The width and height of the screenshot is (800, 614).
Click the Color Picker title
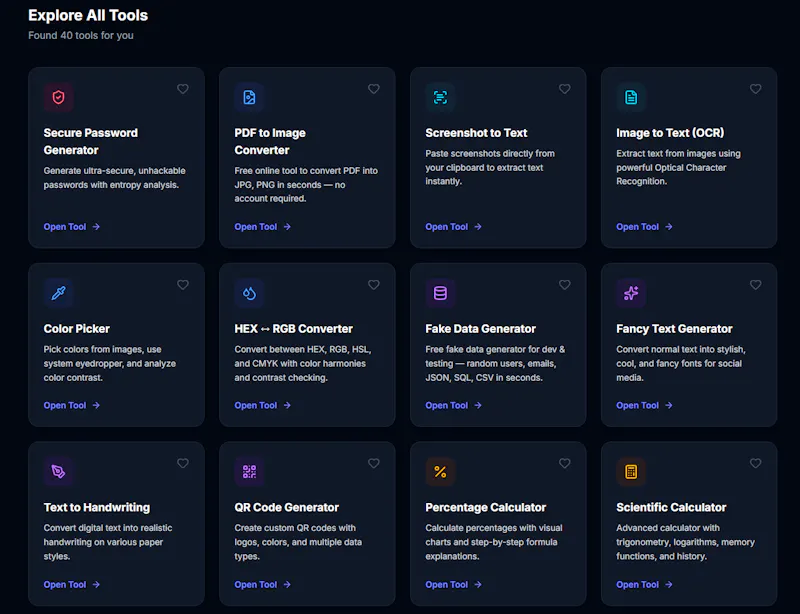(x=77, y=329)
